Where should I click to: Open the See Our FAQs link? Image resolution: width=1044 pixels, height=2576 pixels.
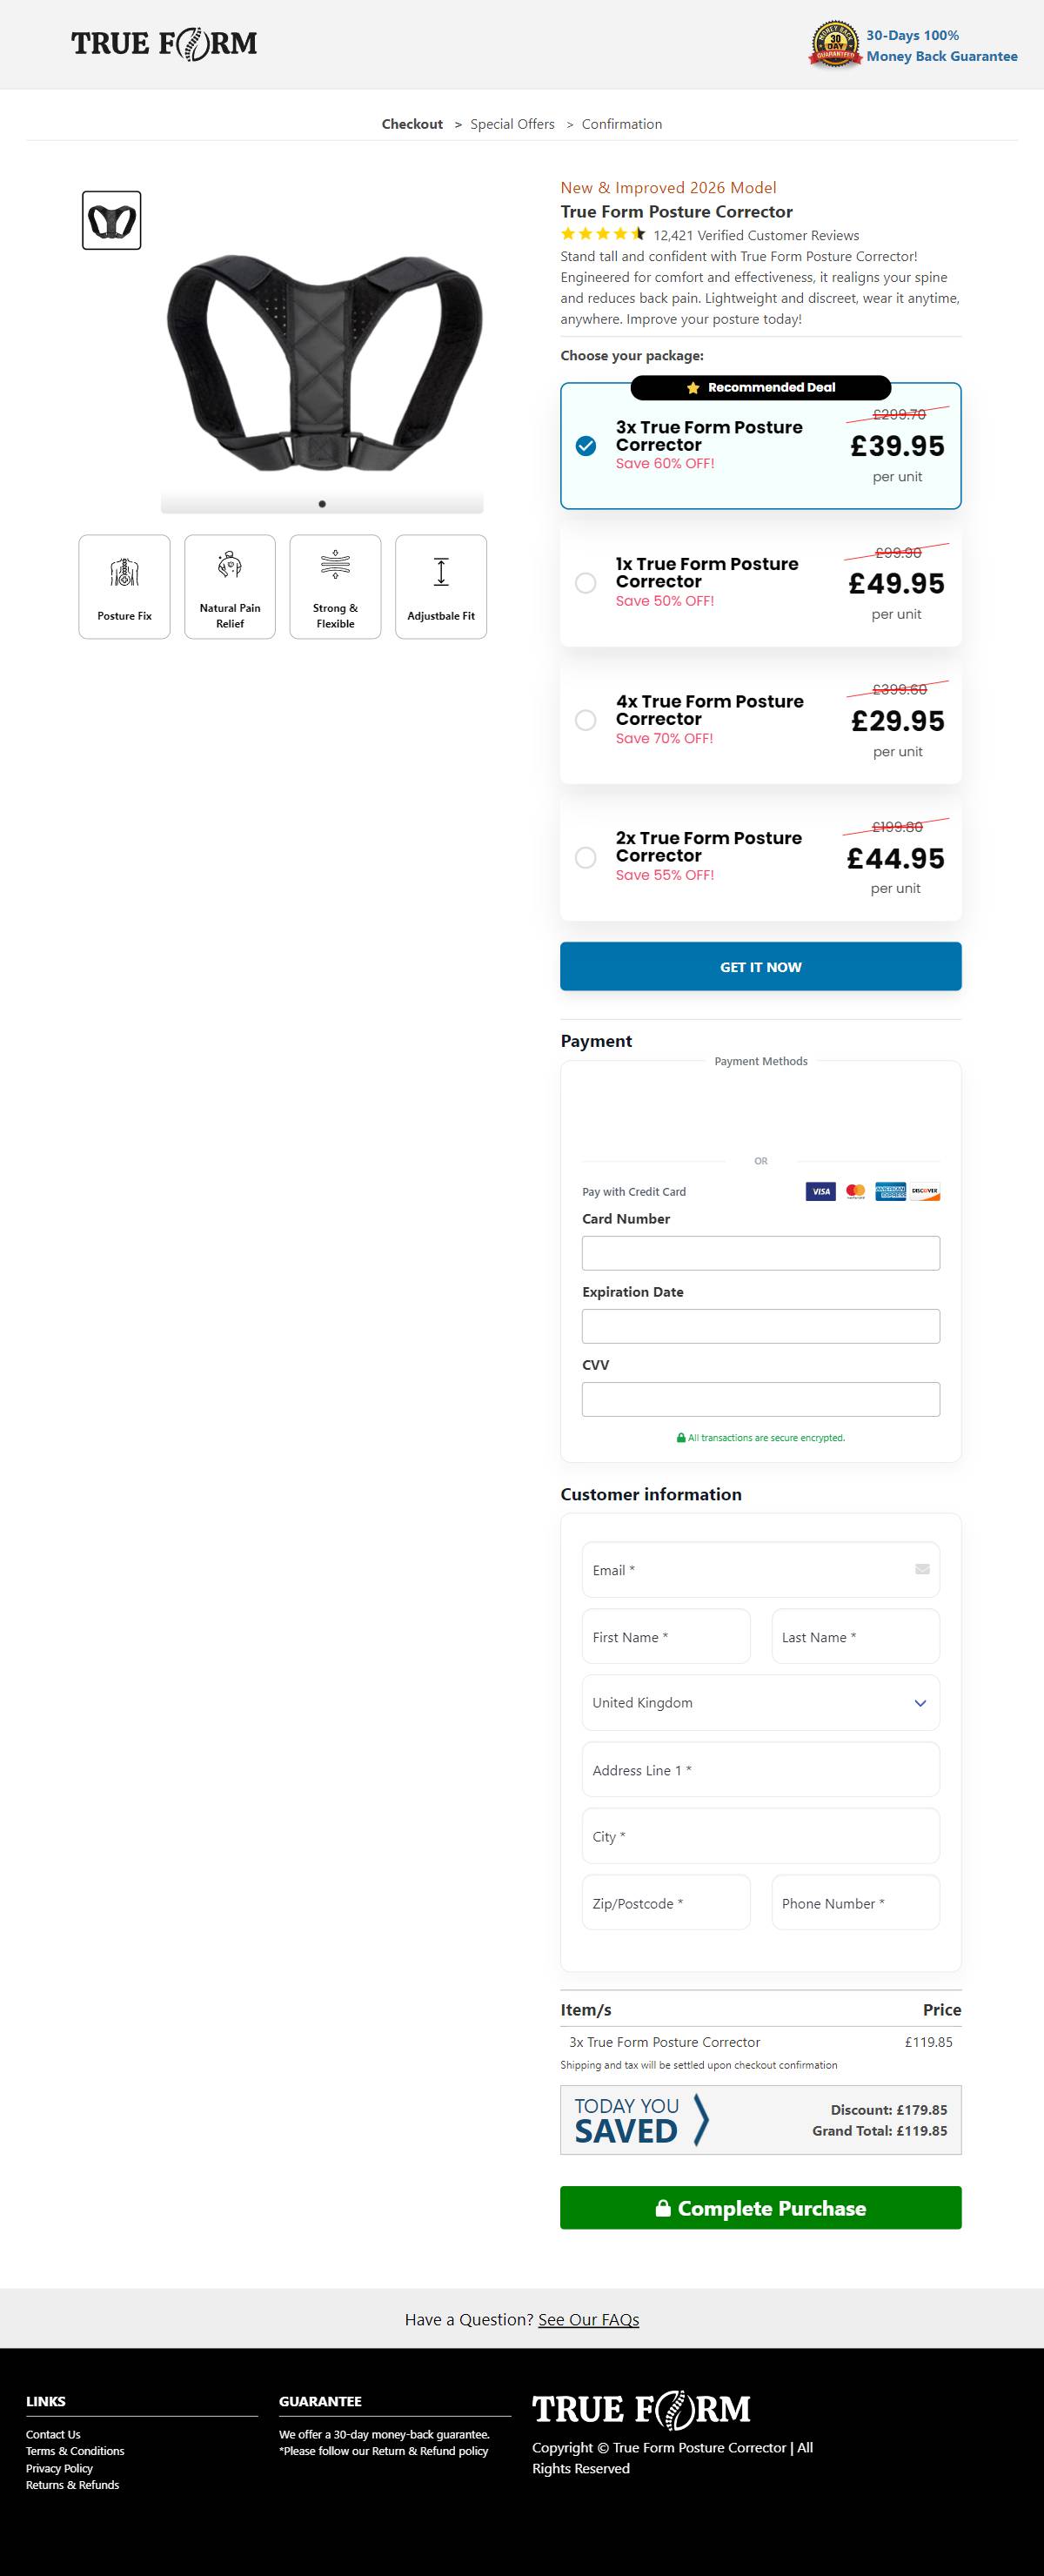tap(588, 2319)
